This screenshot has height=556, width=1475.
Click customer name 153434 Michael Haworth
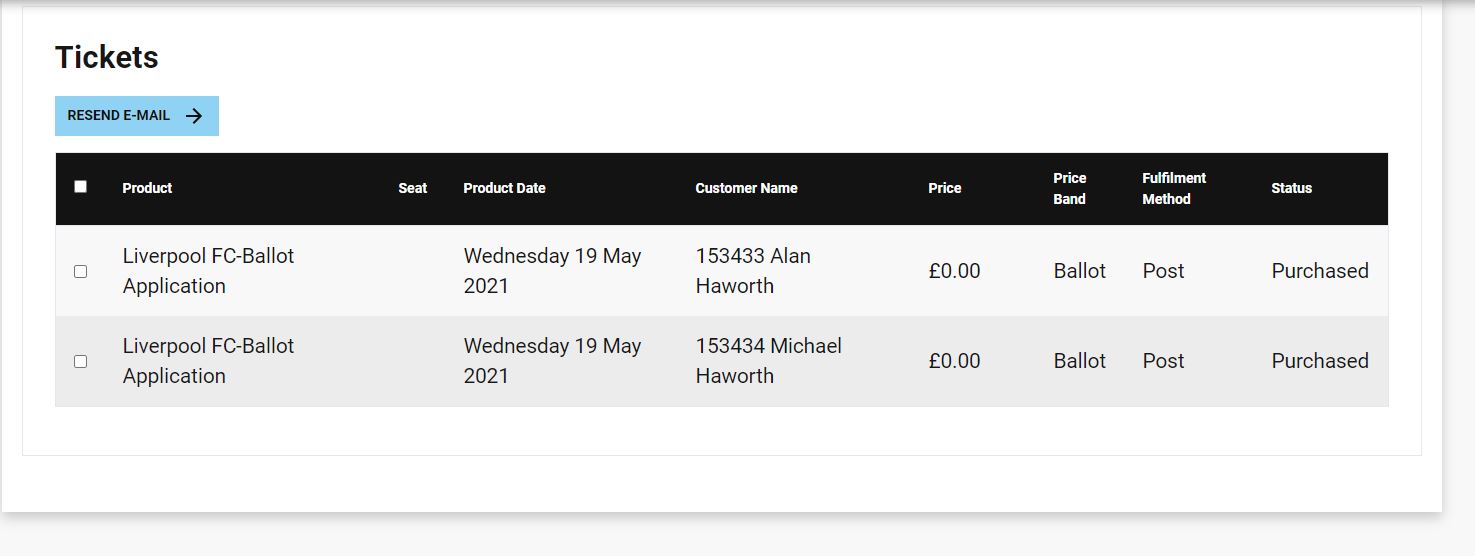tap(768, 361)
